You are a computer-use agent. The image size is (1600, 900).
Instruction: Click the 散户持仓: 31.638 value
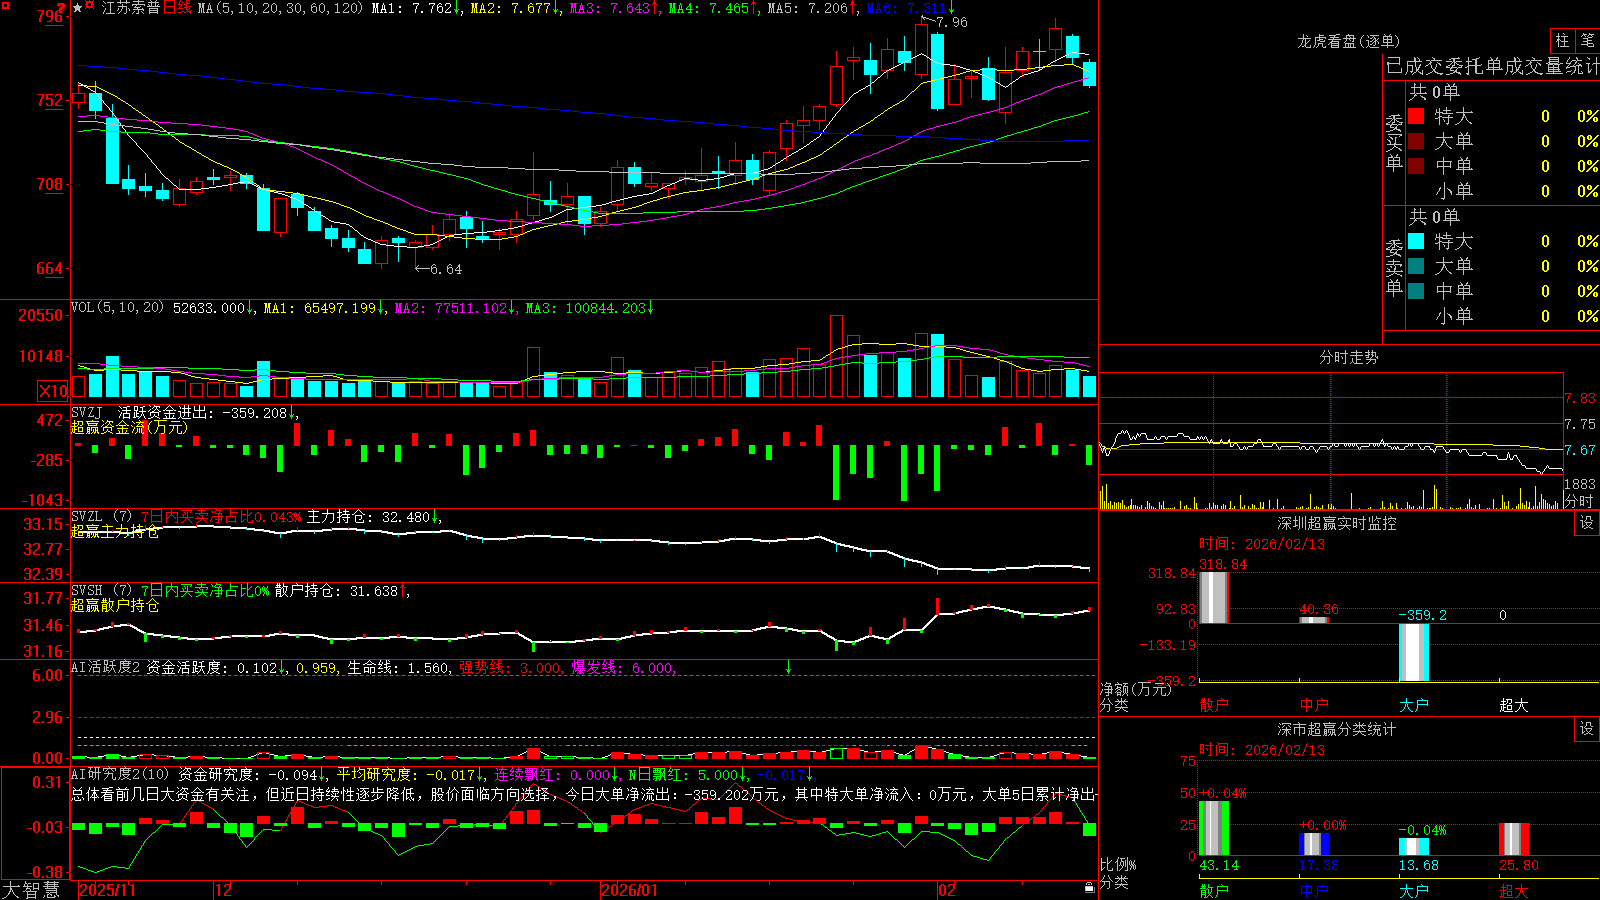pyautogui.click(x=336, y=591)
